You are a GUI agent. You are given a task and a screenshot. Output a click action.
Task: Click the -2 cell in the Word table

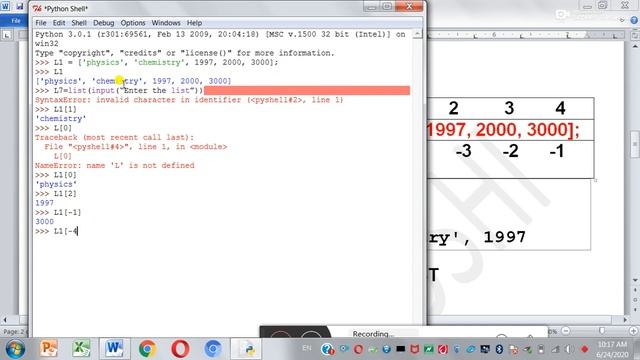(511, 151)
